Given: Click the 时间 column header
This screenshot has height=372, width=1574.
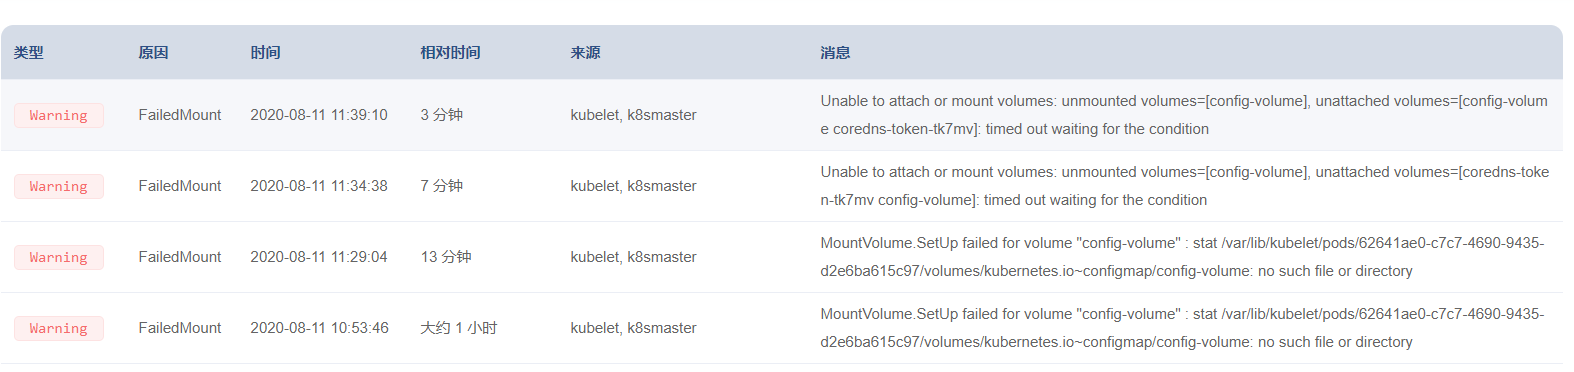Looking at the screenshot, I should tap(265, 53).
